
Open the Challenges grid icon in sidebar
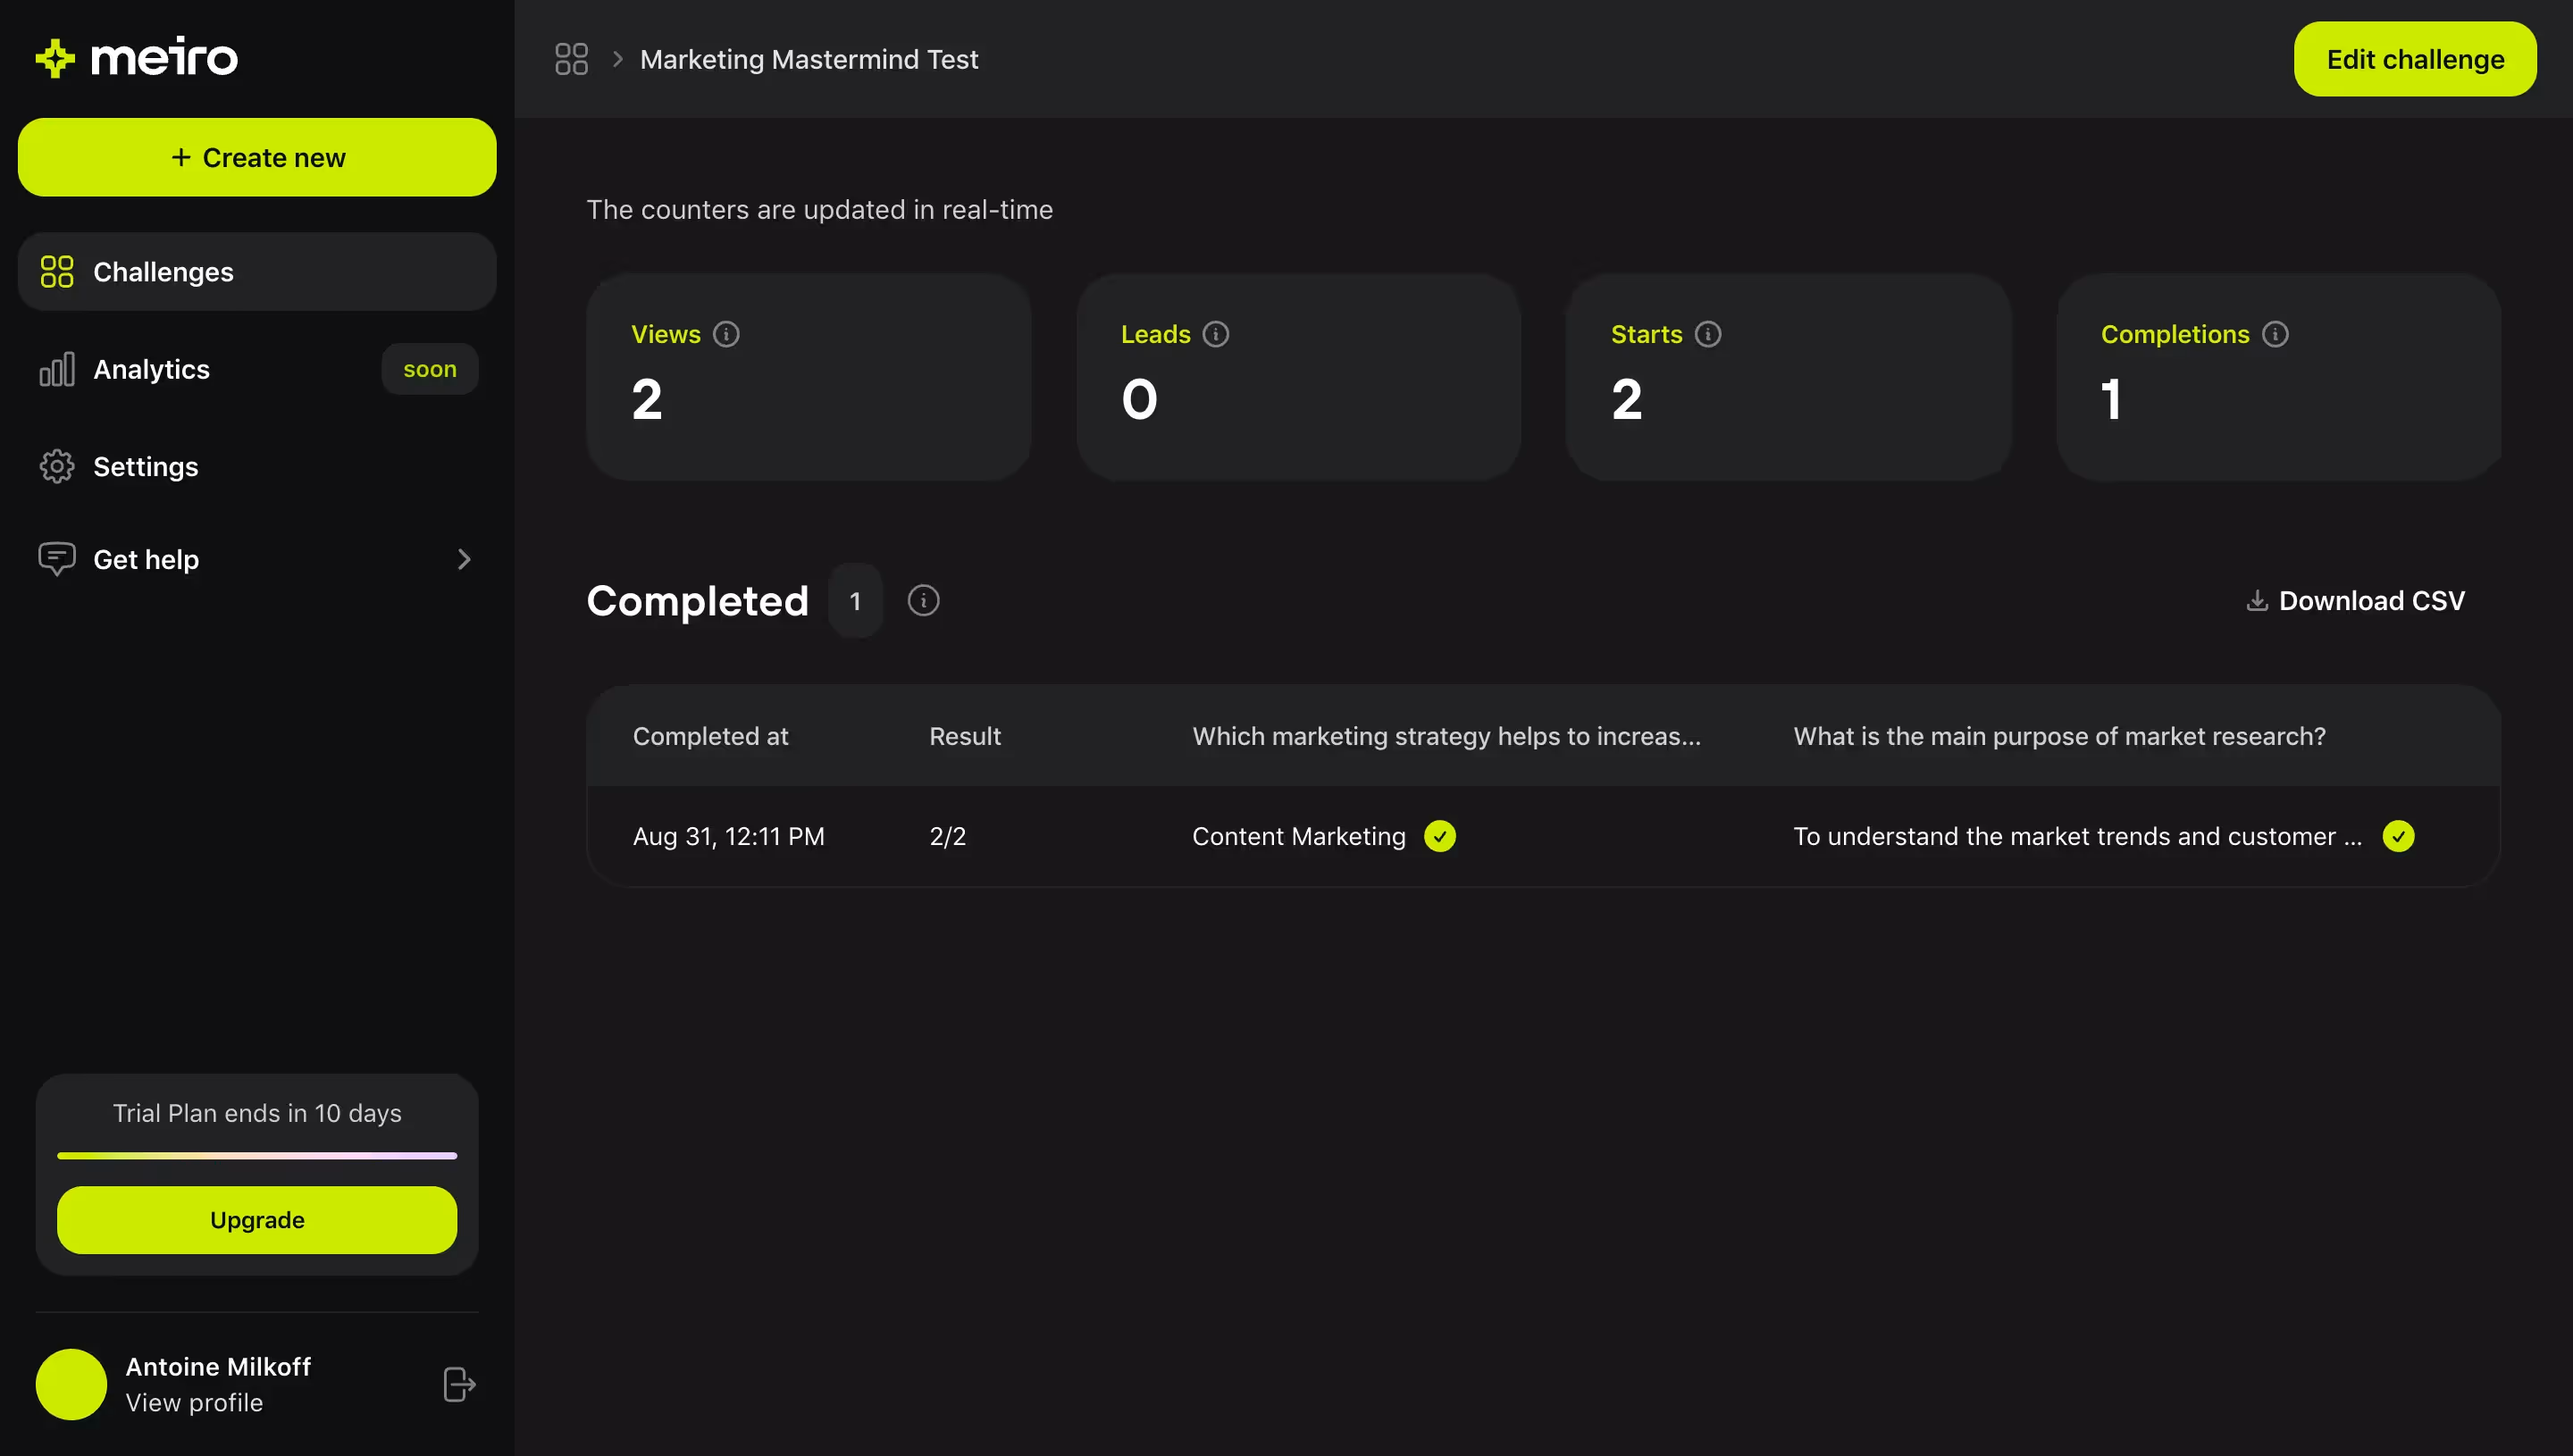coord(57,271)
